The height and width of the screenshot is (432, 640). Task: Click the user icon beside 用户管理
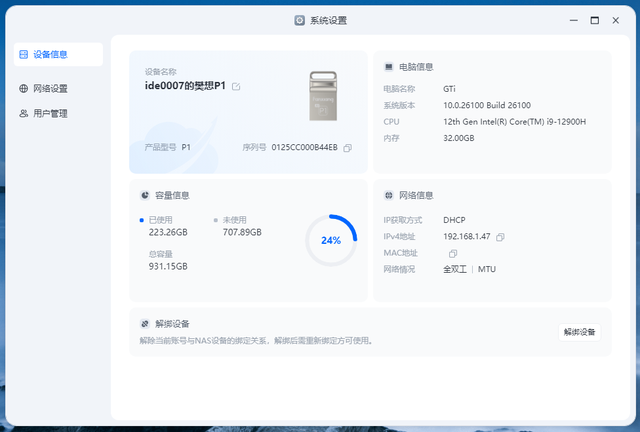pyautogui.click(x=24, y=114)
